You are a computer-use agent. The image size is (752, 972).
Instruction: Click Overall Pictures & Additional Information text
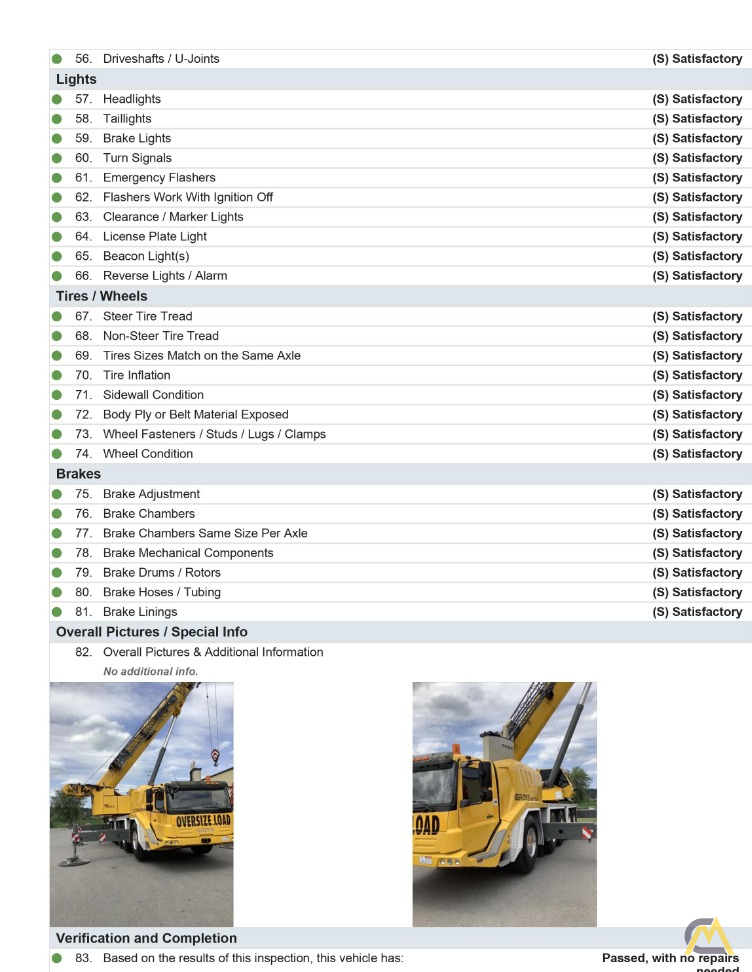[213, 652]
